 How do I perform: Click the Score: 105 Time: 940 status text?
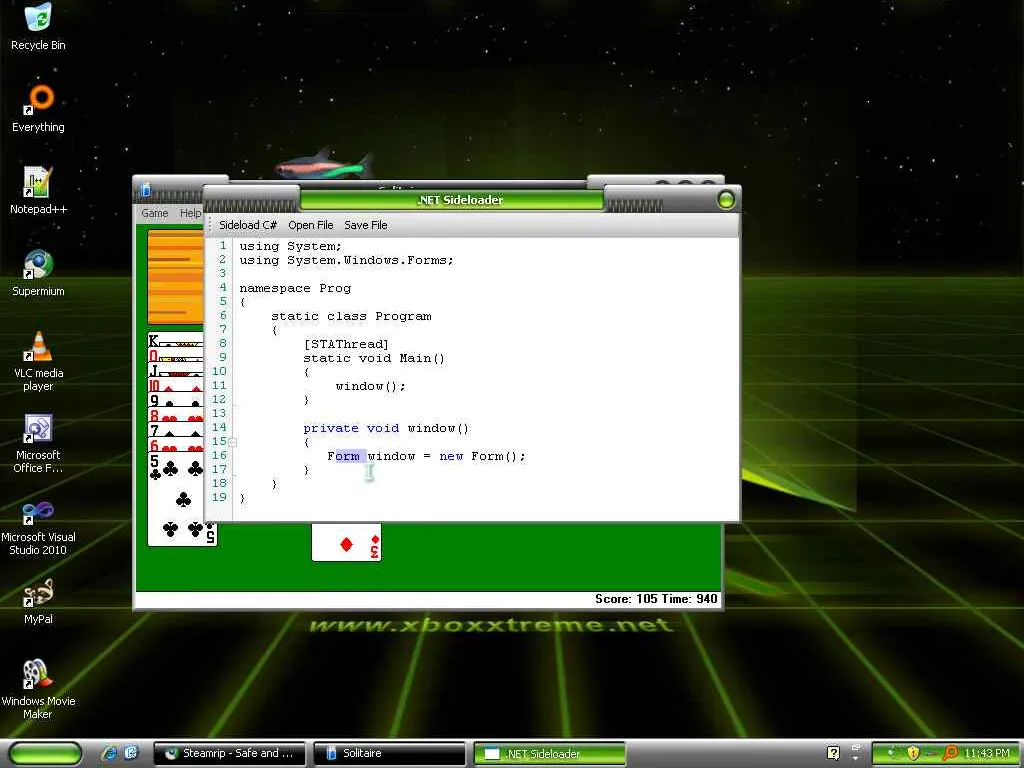point(656,599)
